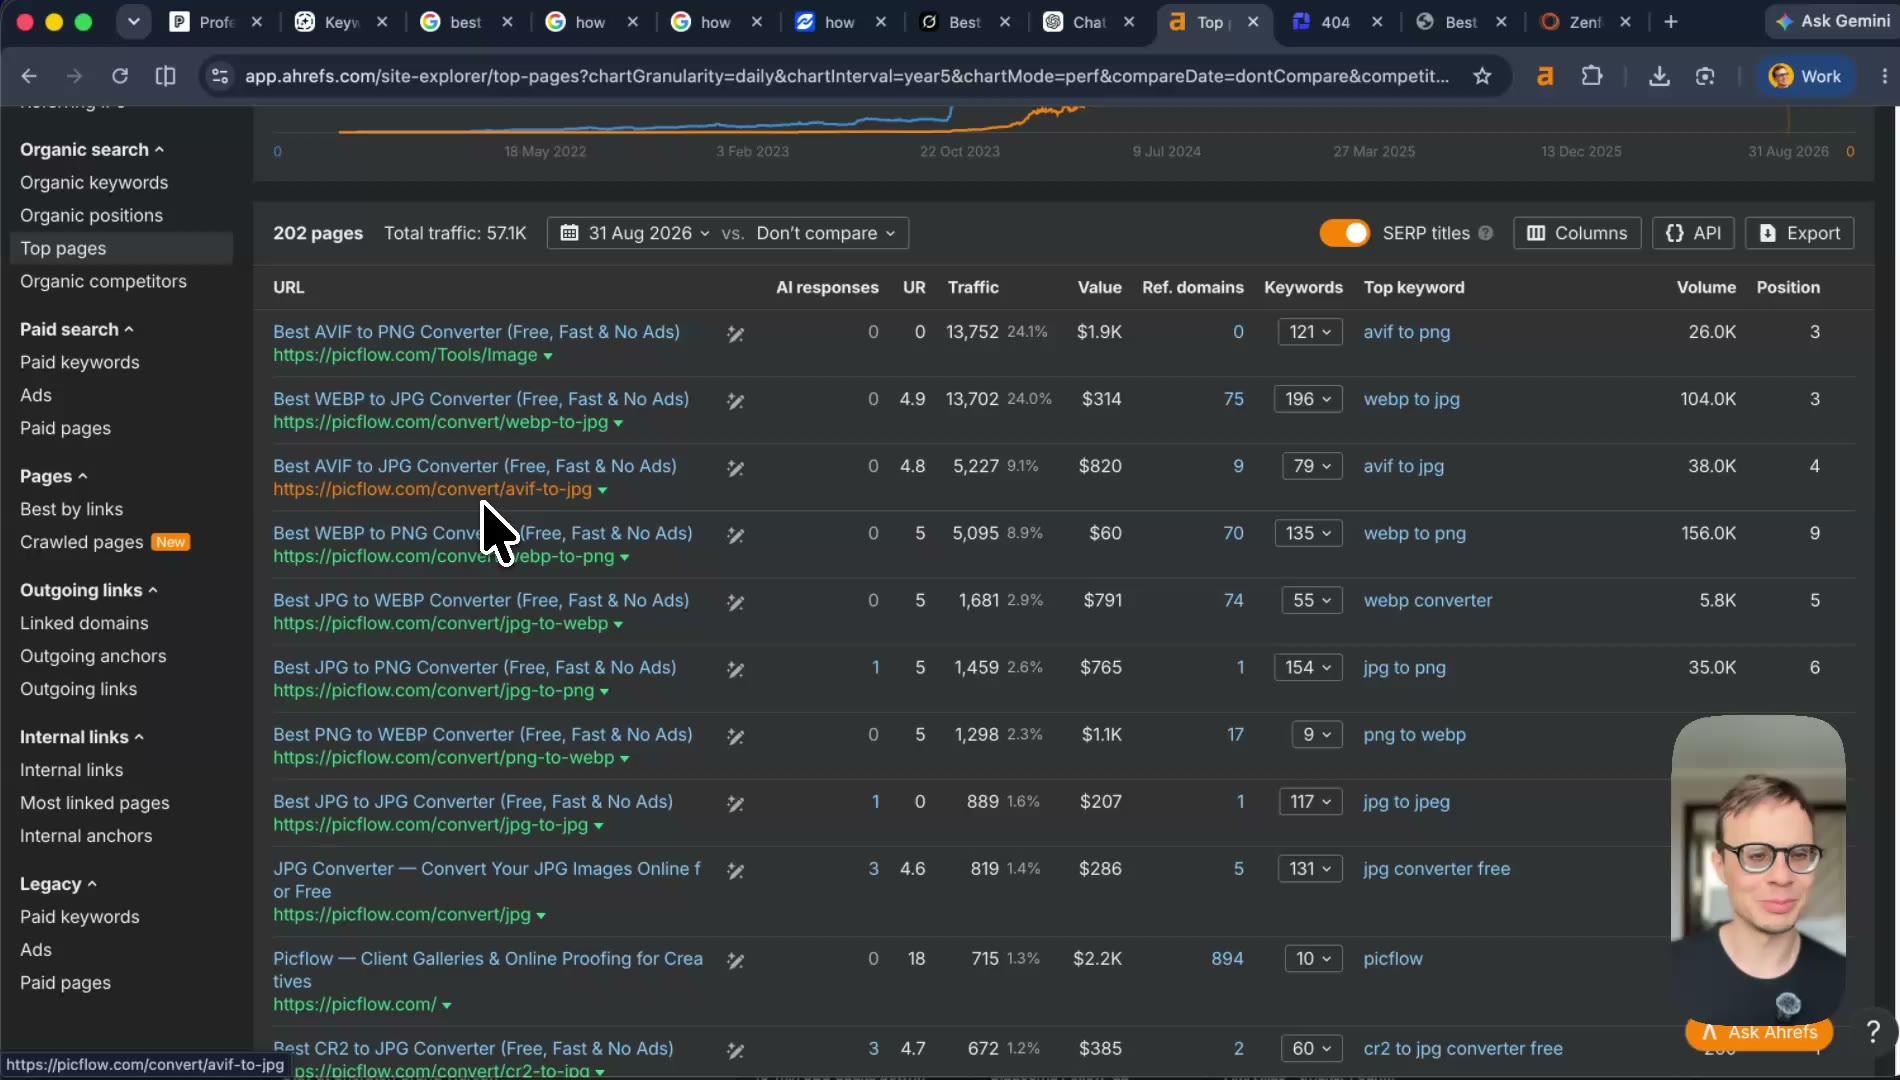Go to Organic competitors report
The image size is (1900, 1080).
coord(103,281)
